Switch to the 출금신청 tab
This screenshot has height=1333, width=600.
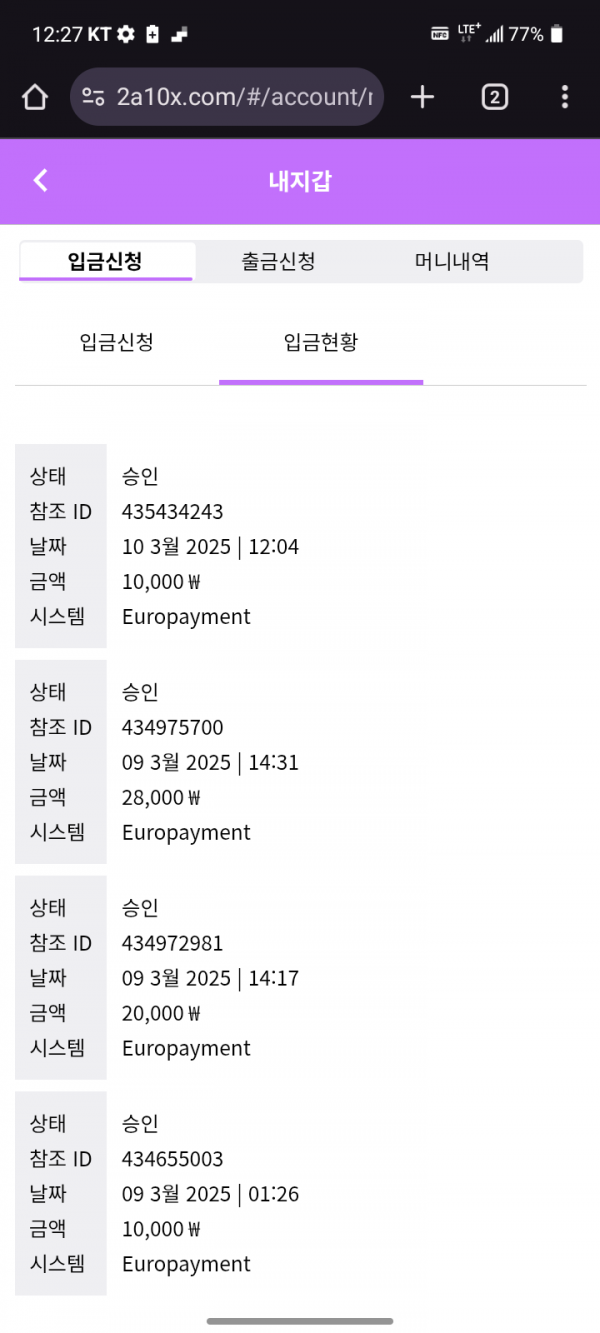(x=278, y=262)
